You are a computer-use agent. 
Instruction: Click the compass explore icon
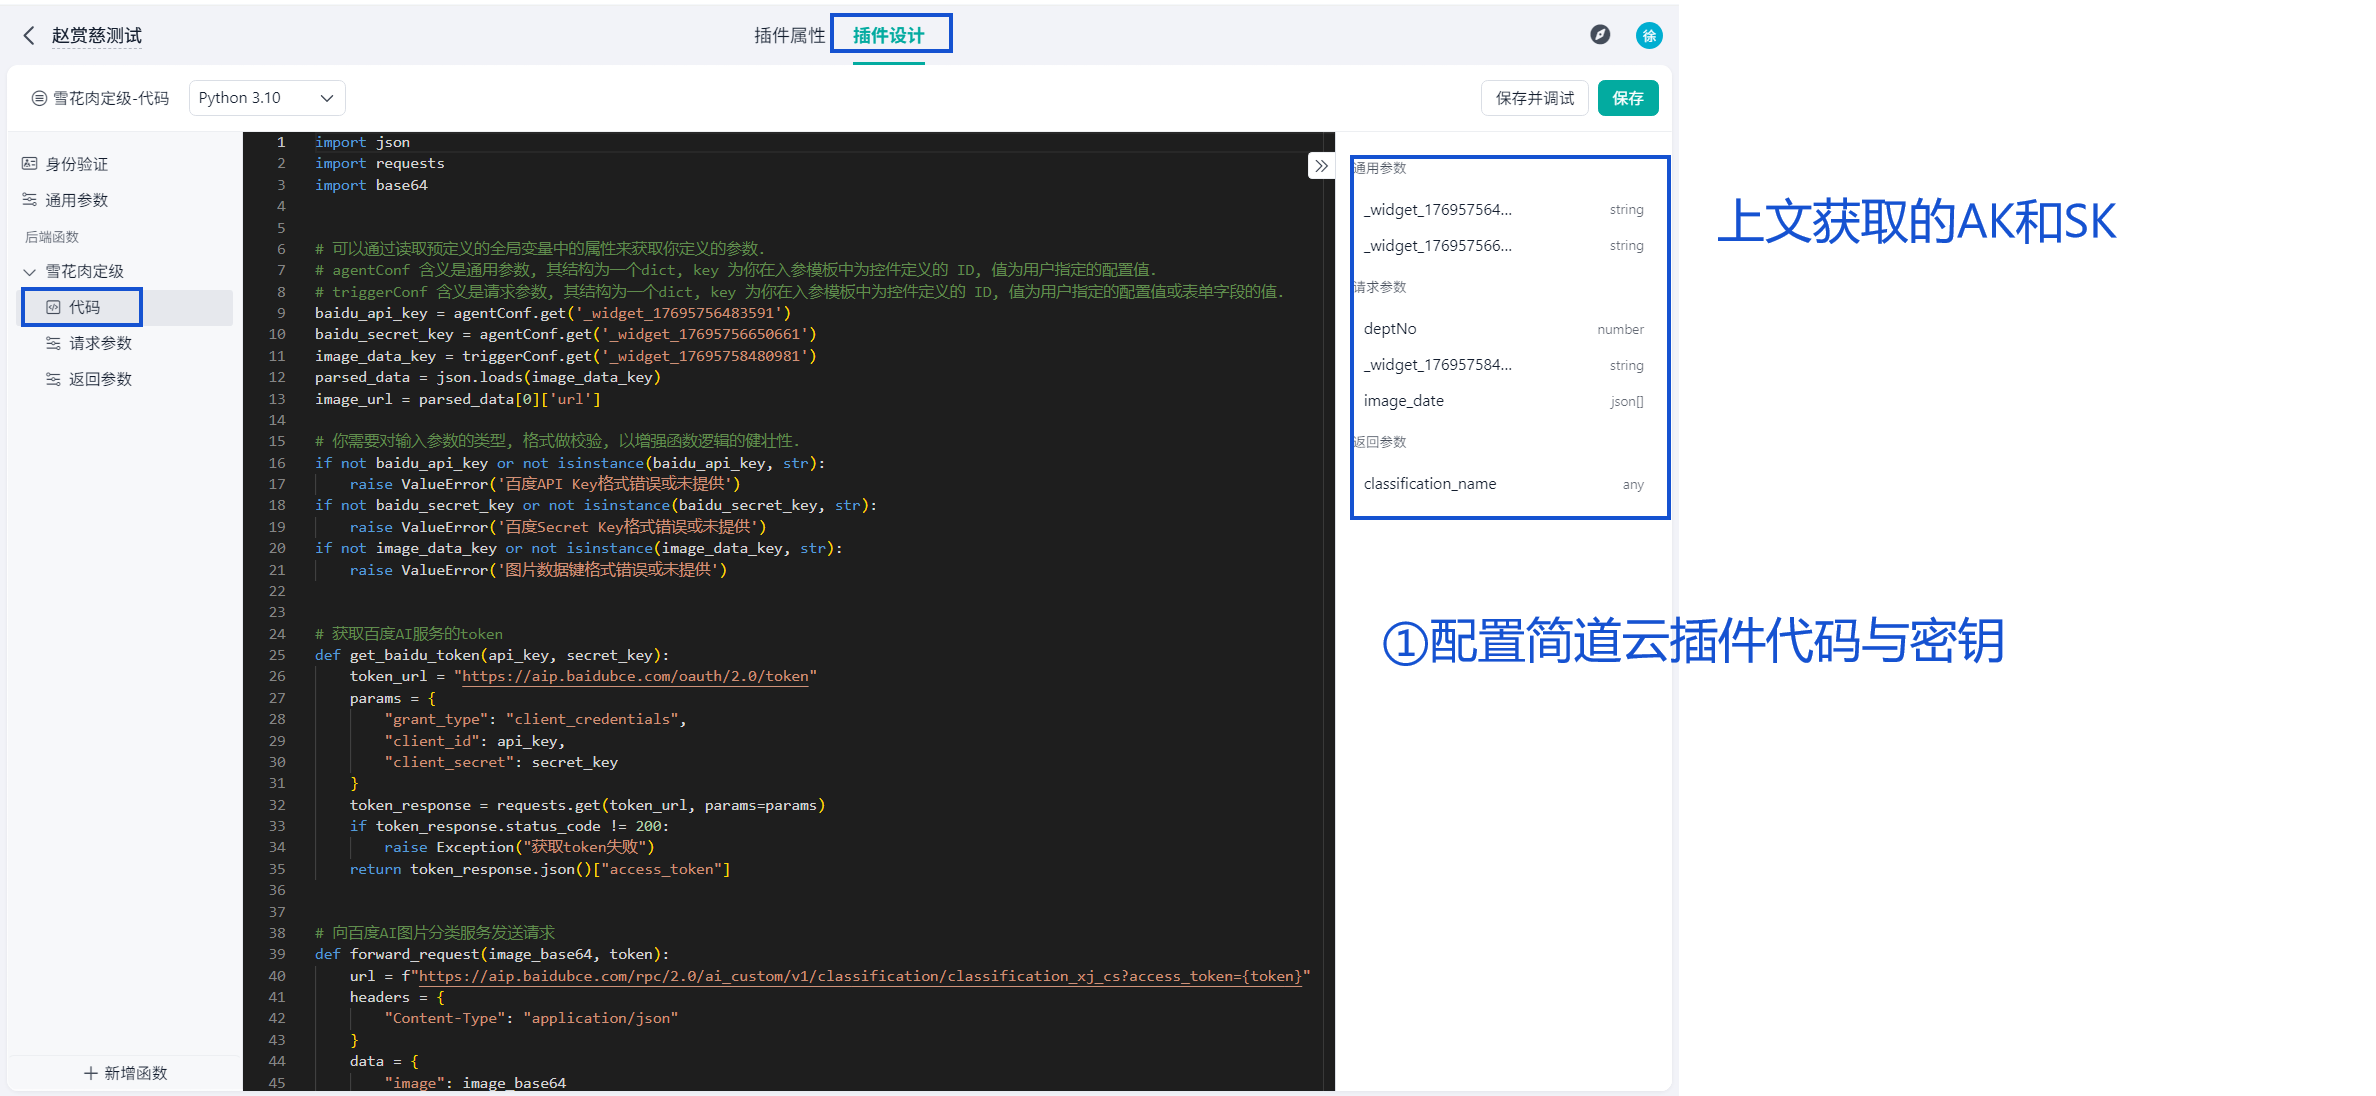(1600, 35)
